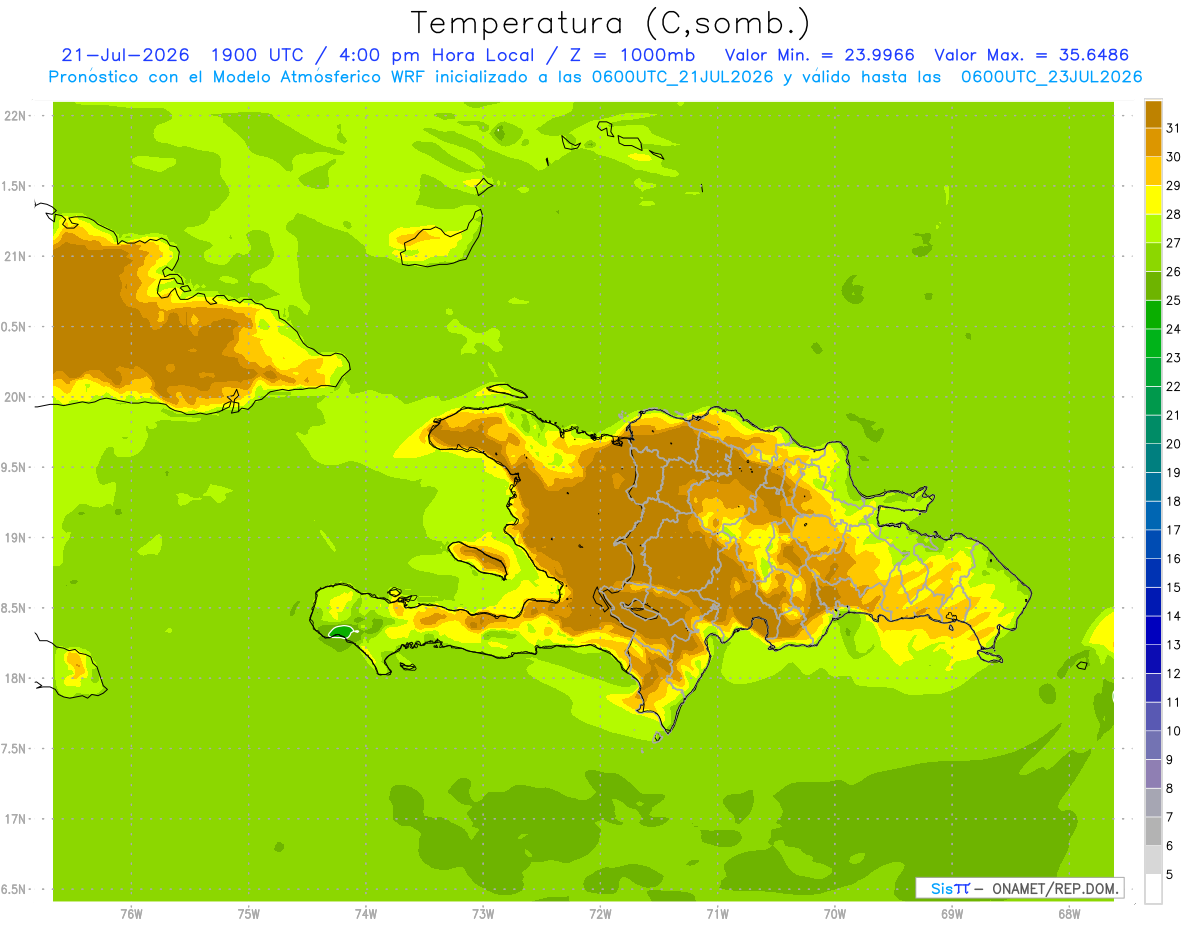Click the colorbar label '14'
Viewport: 1200px width, 927px height.
click(1174, 616)
